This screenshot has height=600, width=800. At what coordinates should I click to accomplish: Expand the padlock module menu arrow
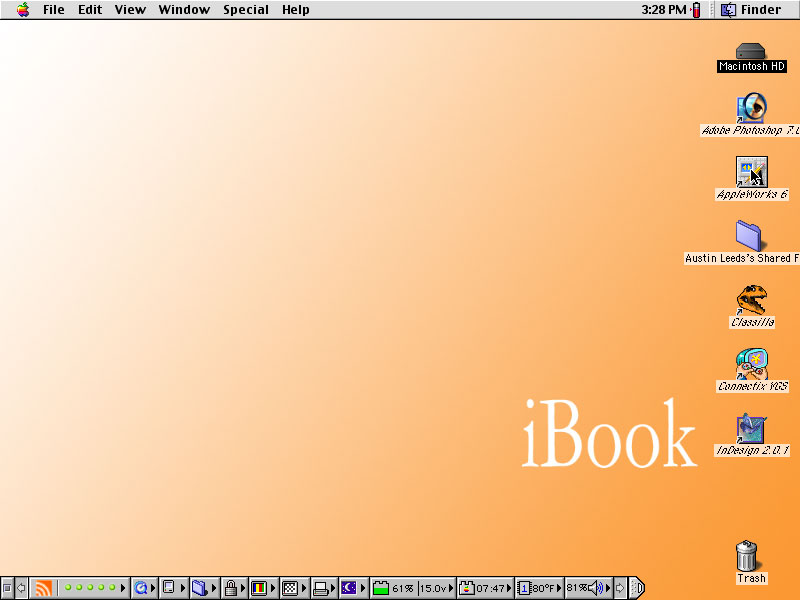[x=243, y=588]
